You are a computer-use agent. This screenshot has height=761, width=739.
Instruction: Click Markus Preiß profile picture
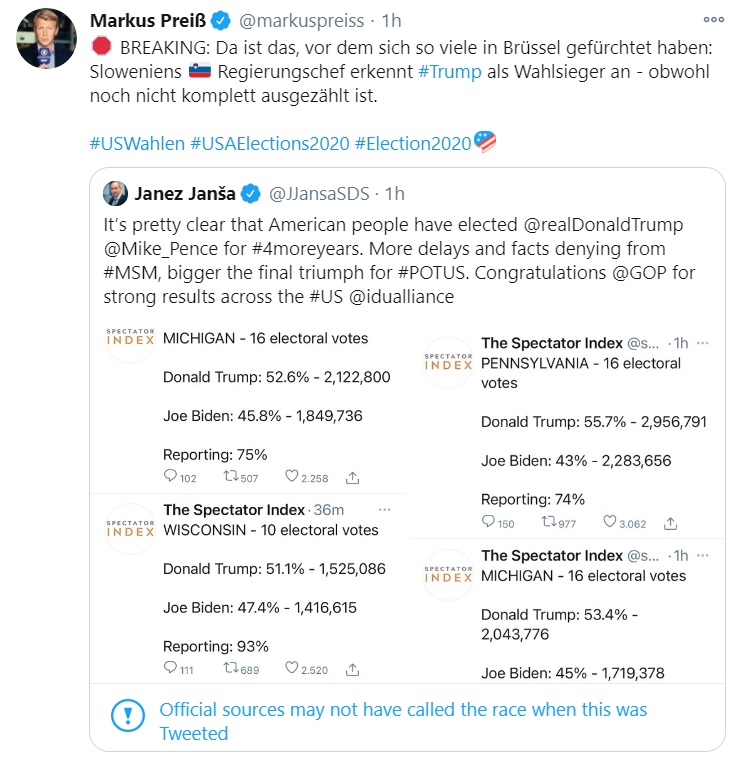click(46, 39)
